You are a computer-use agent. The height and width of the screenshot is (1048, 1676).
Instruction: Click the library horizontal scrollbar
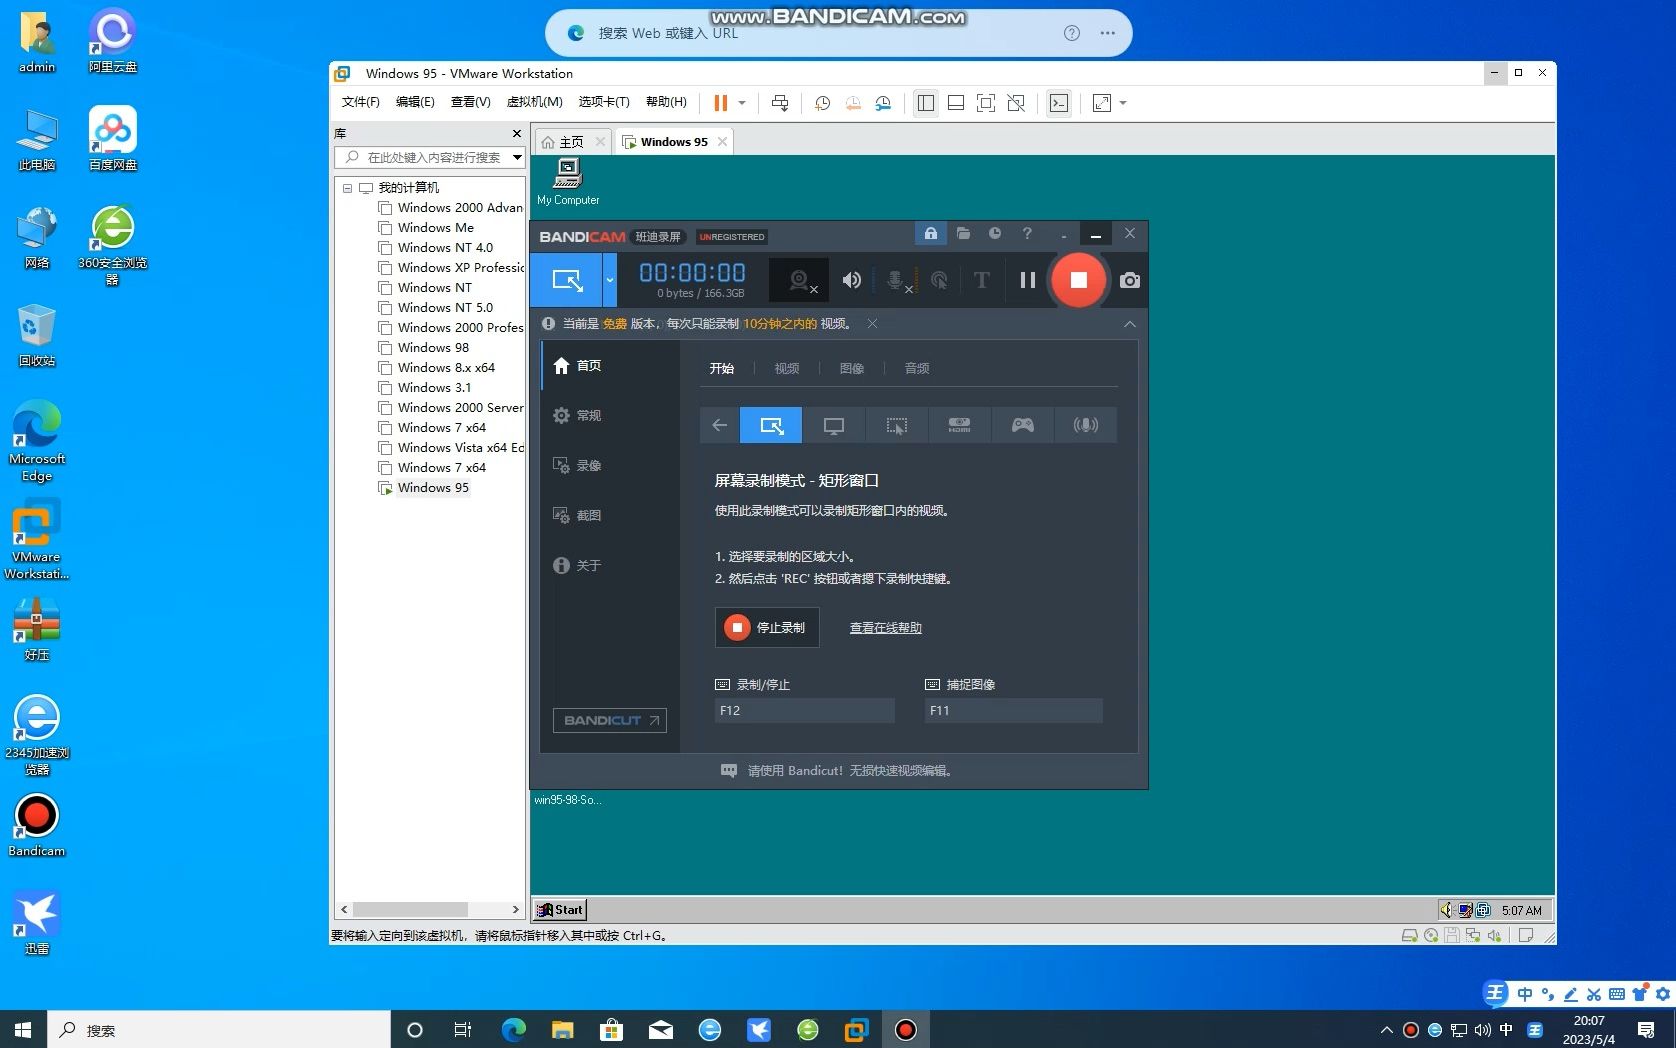(x=410, y=909)
